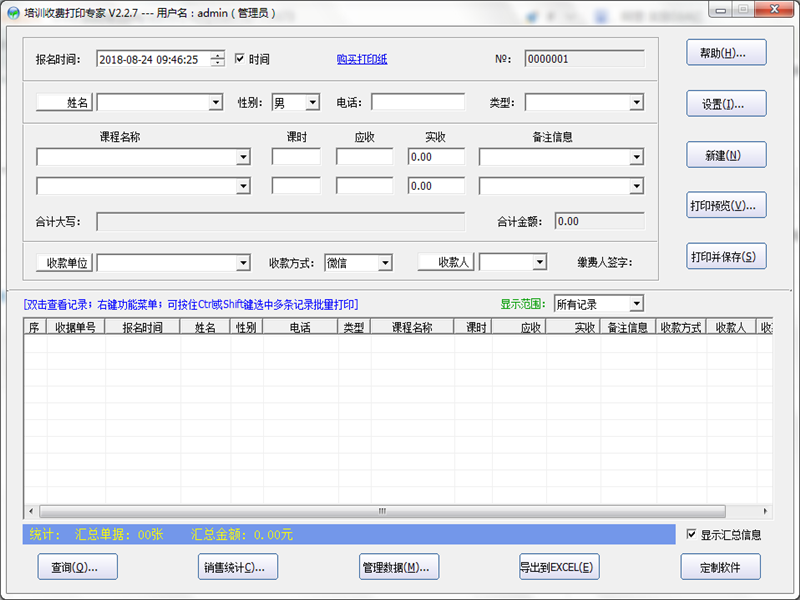This screenshot has width=800, height=600.
Task: Click the second 应收 input field
Action: pyautogui.click(x=364, y=186)
